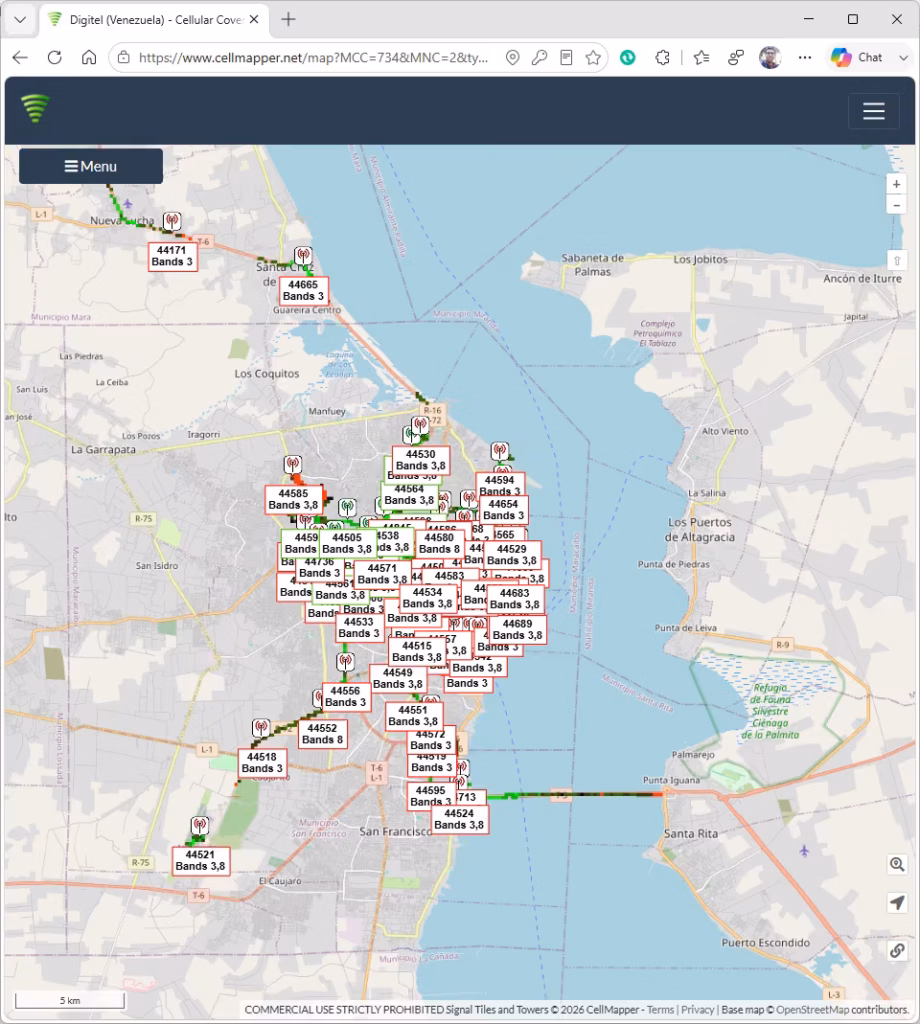Open a new browser tab

coord(288,20)
